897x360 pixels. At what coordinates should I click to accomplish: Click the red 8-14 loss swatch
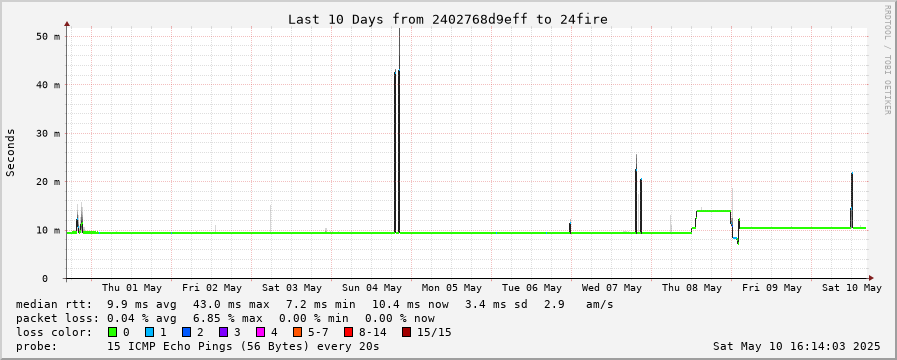pos(348,332)
